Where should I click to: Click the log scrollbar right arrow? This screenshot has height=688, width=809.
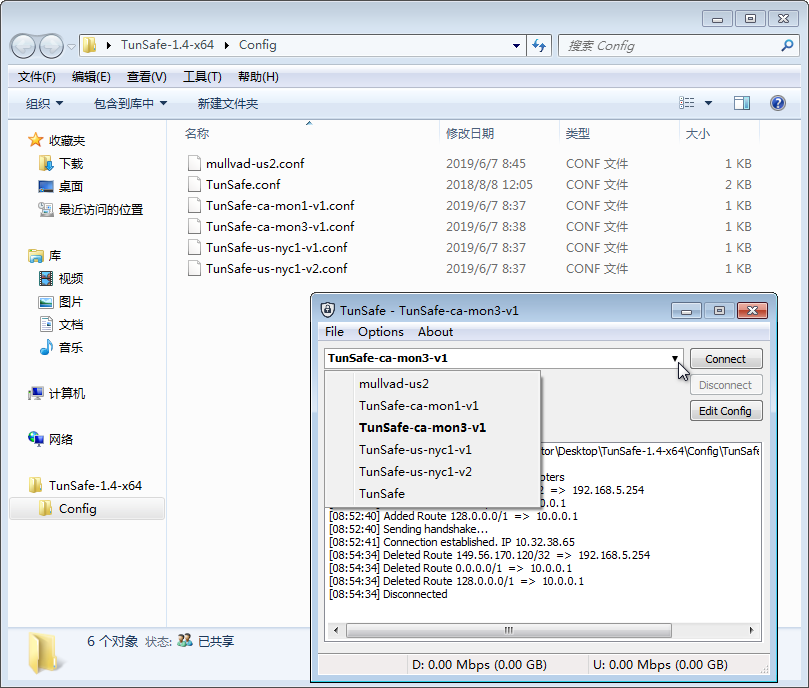(x=751, y=630)
